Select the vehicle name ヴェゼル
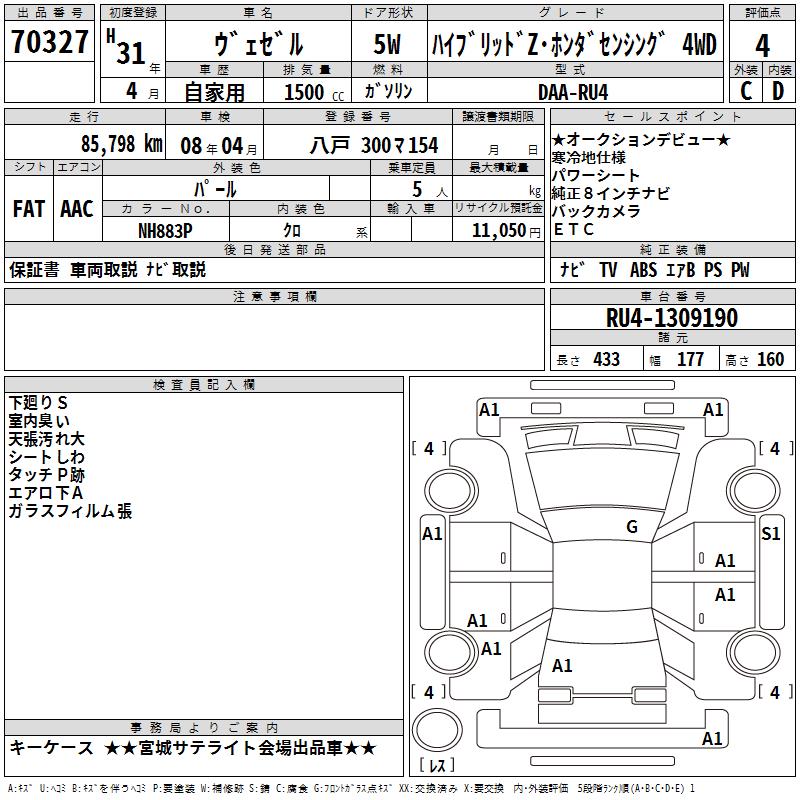 [x=258, y=43]
